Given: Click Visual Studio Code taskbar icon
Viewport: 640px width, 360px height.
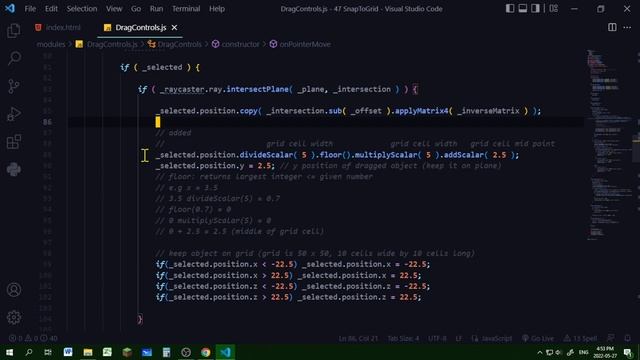Looking at the screenshot, I should tap(225, 352).
